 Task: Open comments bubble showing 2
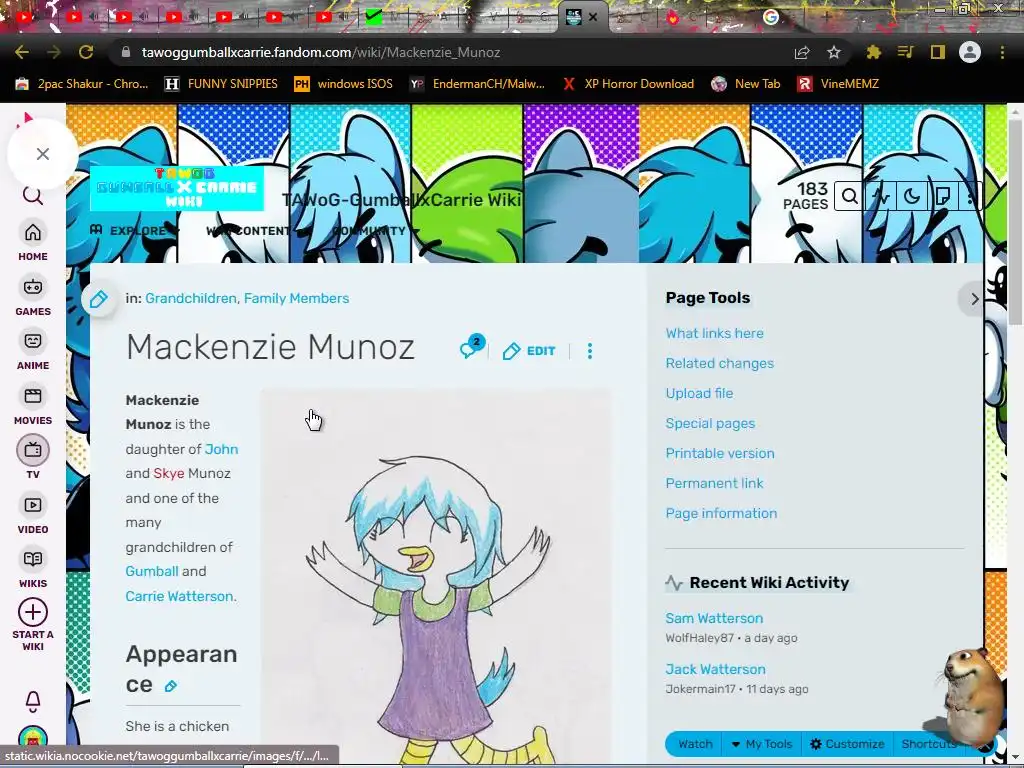[x=472, y=347]
